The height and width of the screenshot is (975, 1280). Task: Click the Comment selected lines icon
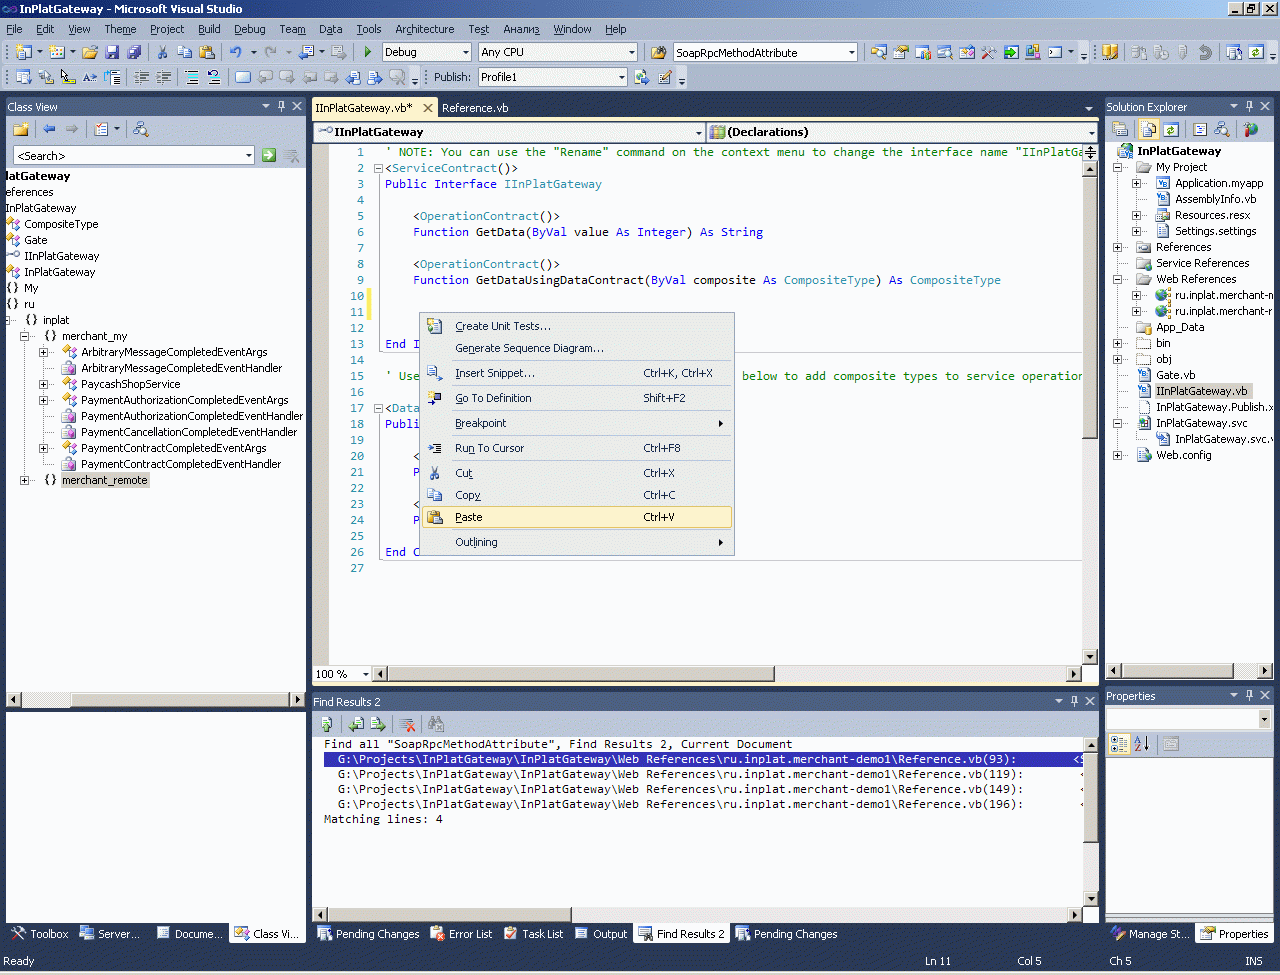coord(192,77)
